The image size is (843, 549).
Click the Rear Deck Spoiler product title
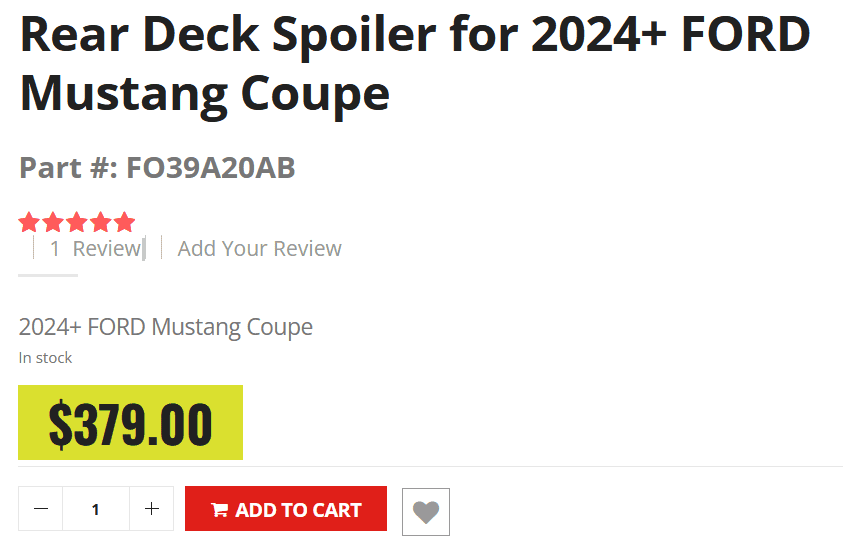point(415,64)
